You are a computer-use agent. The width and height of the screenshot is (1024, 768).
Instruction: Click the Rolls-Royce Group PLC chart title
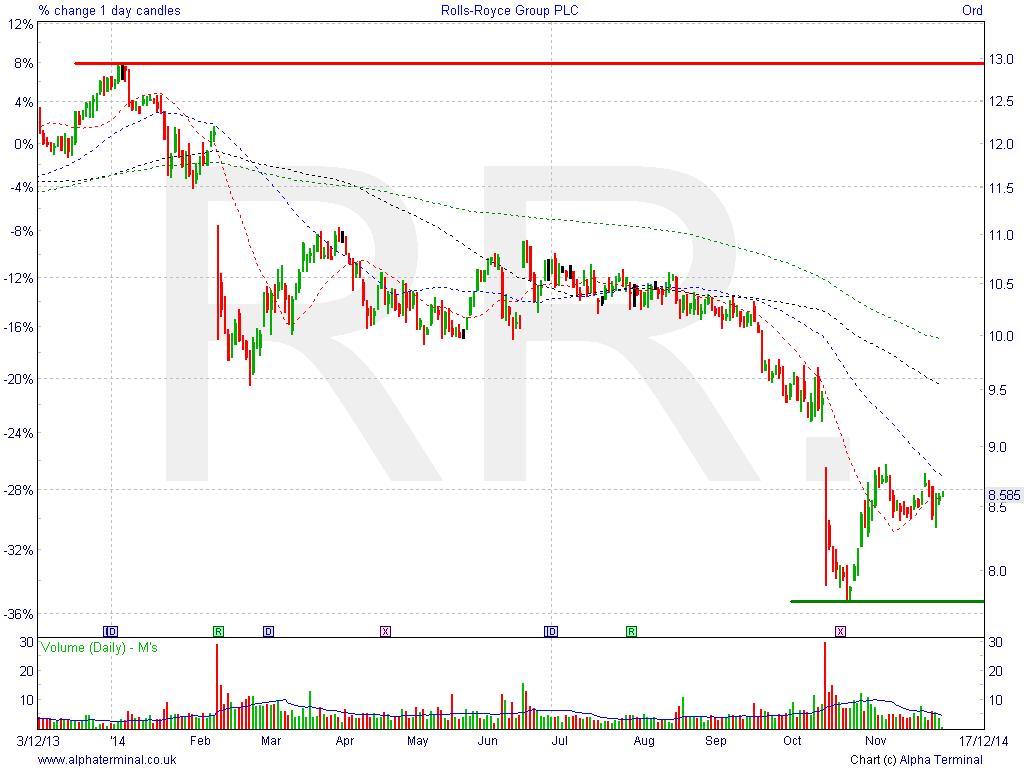pyautogui.click(x=509, y=10)
